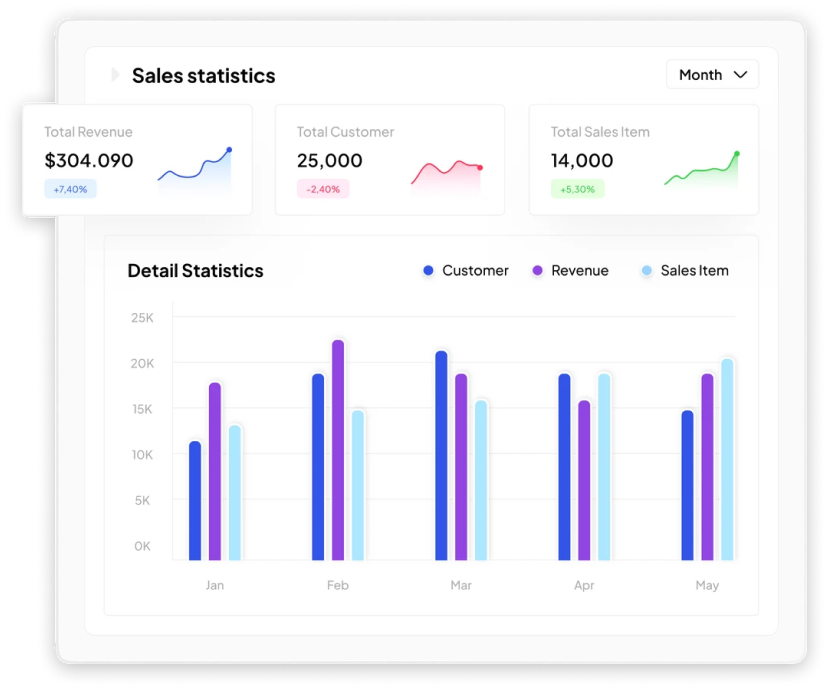Click the 5K y-axis label
The image size is (829, 690).
[x=142, y=500]
